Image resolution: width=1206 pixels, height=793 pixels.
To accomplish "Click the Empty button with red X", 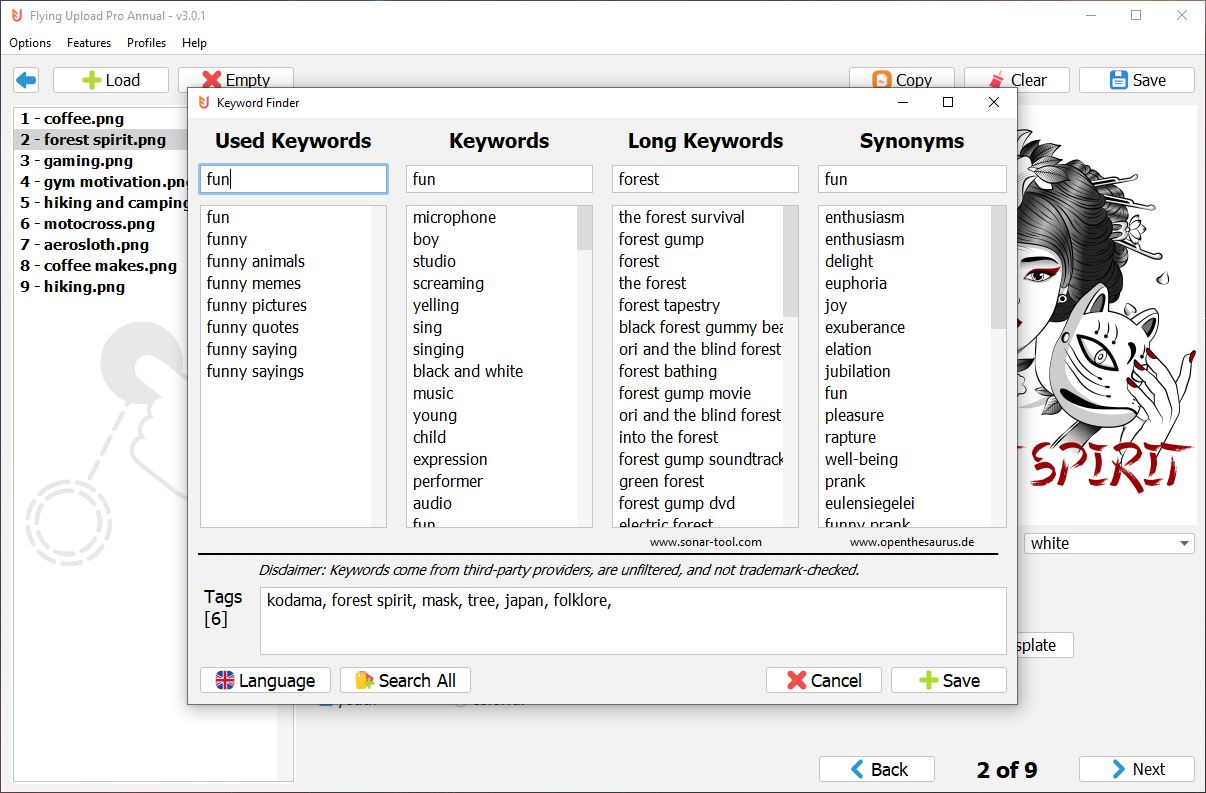I will (236, 80).
